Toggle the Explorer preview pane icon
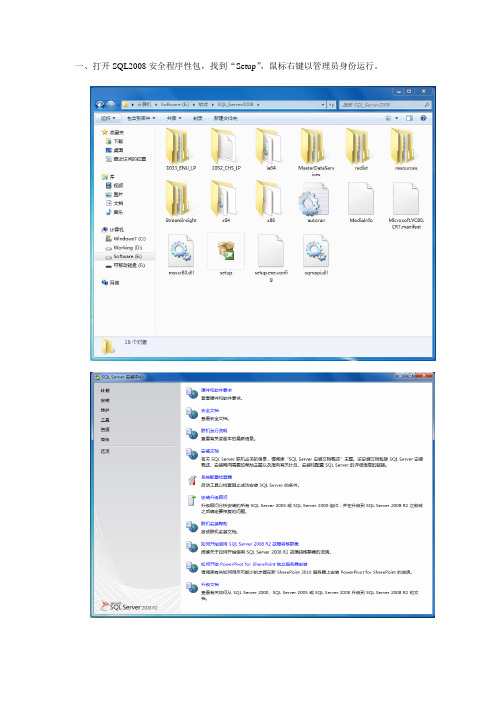Screen dimensions: 496x702 (409, 118)
